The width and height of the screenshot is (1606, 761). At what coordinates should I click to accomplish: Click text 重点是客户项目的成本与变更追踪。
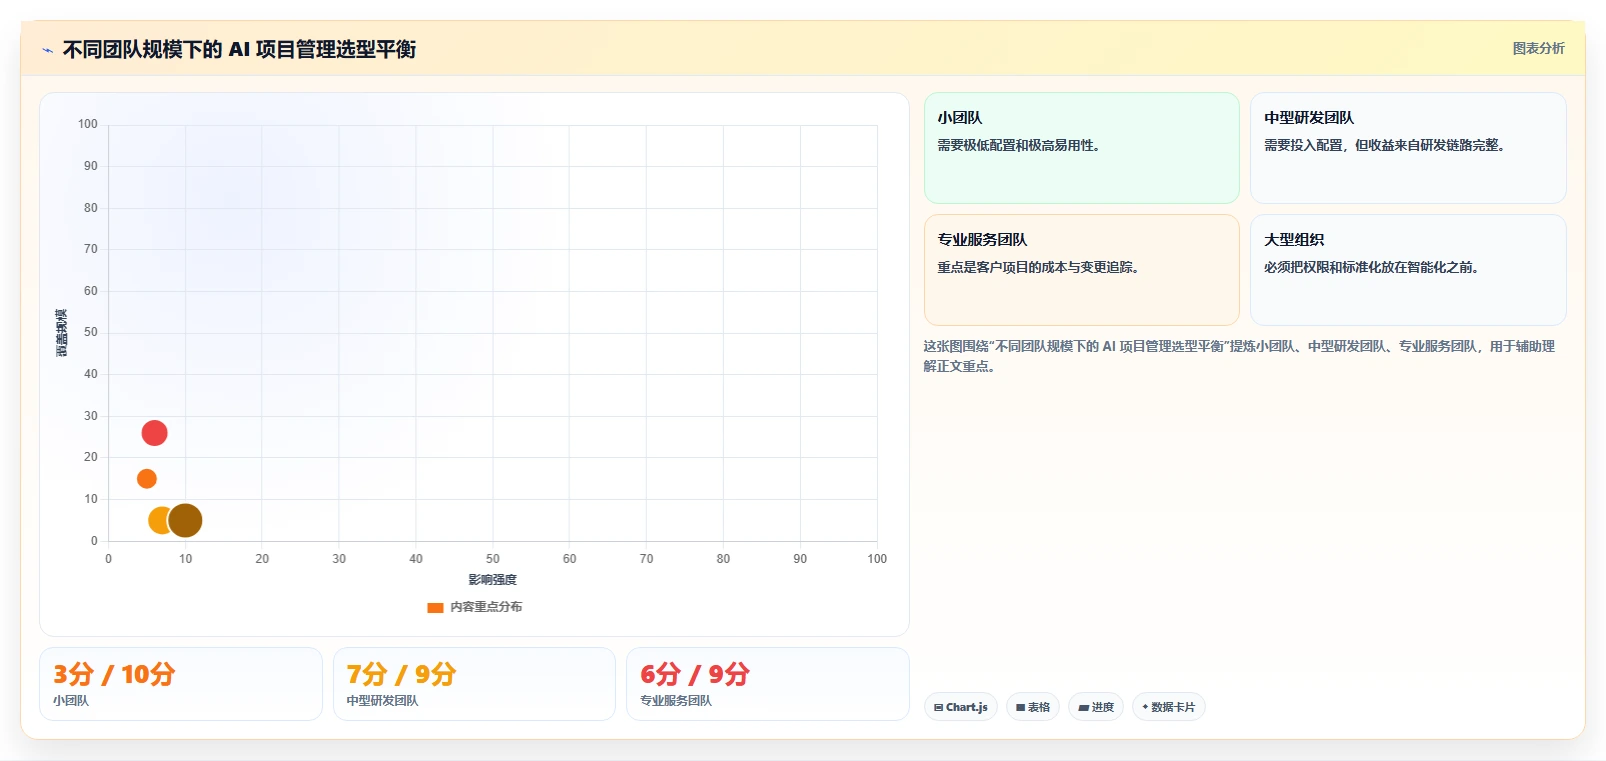[1038, 267]
